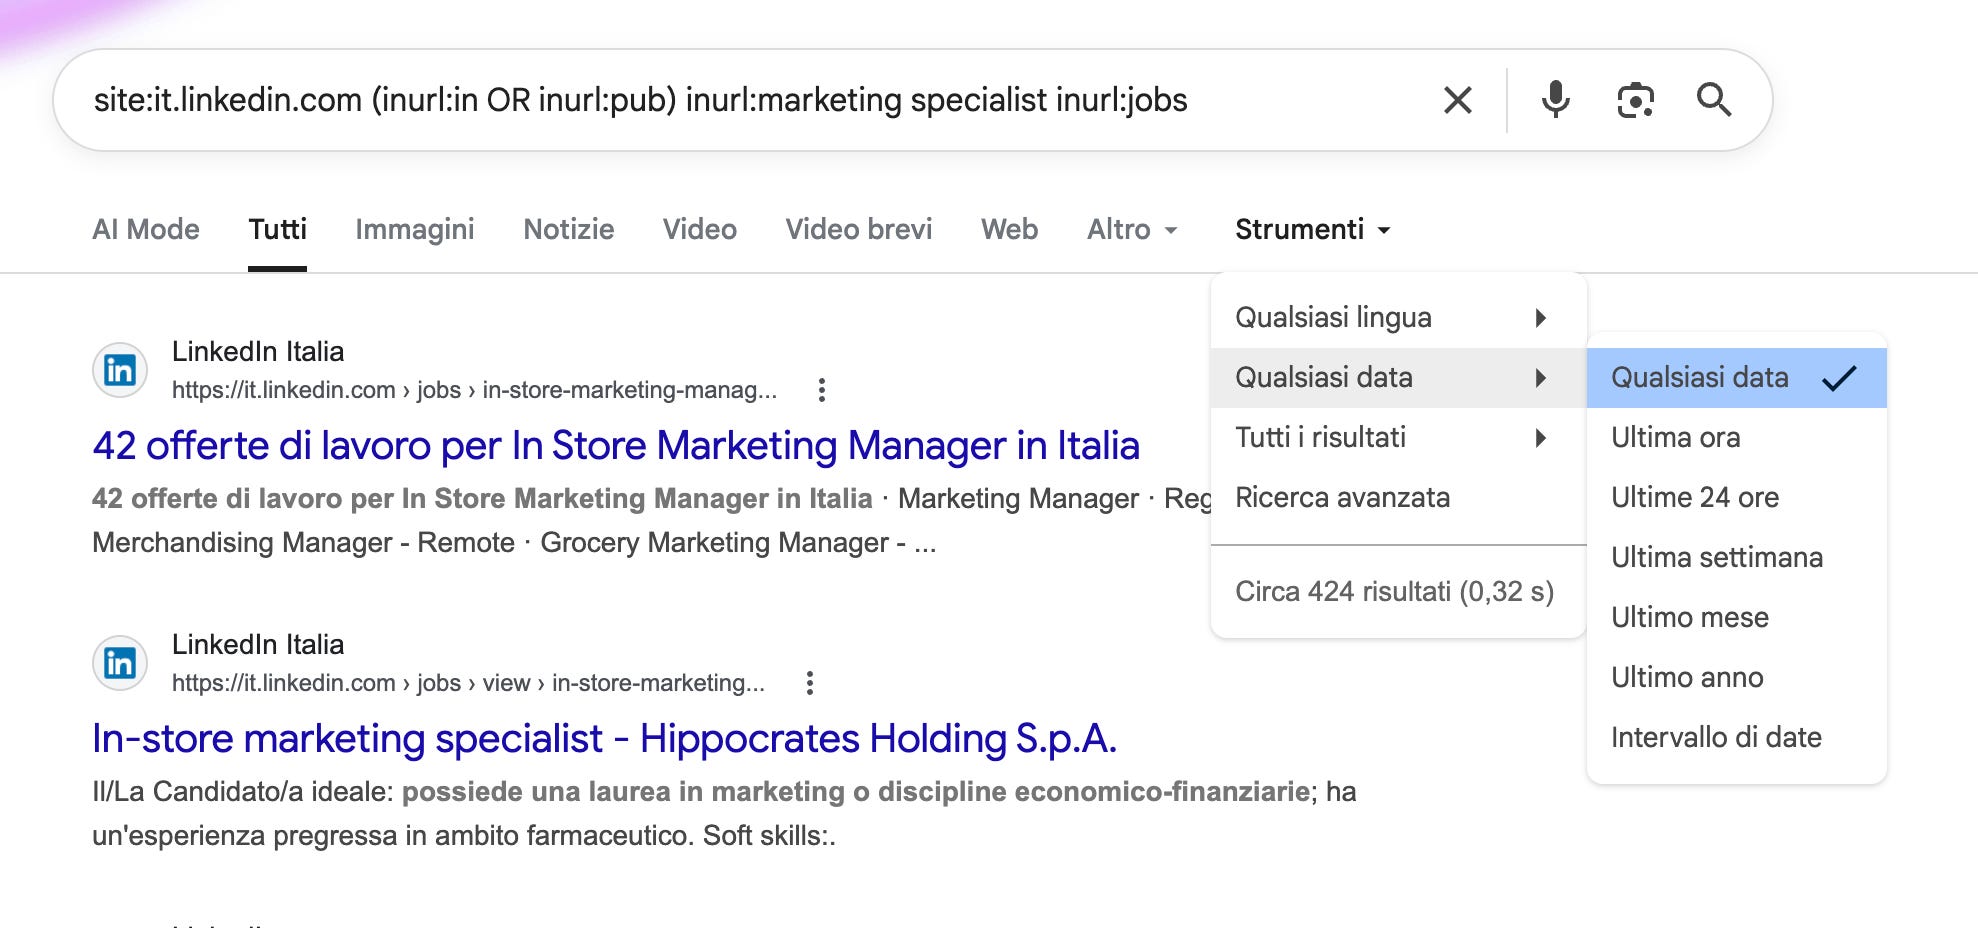Image resolution: width=1978 pixels, height=928 pixels.
Task: Go to Video brevi tab
Action: pyautogui.click(x=859, y=229)
